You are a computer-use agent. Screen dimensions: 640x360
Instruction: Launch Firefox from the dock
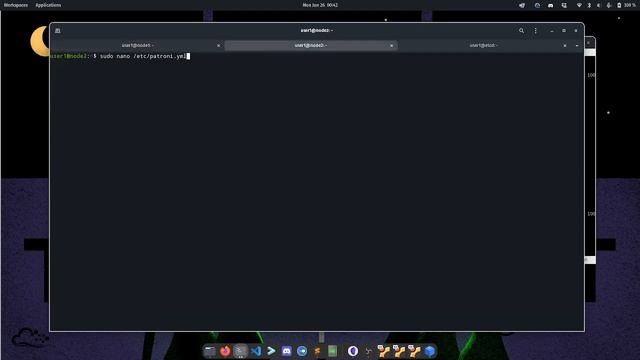[225, 351]
